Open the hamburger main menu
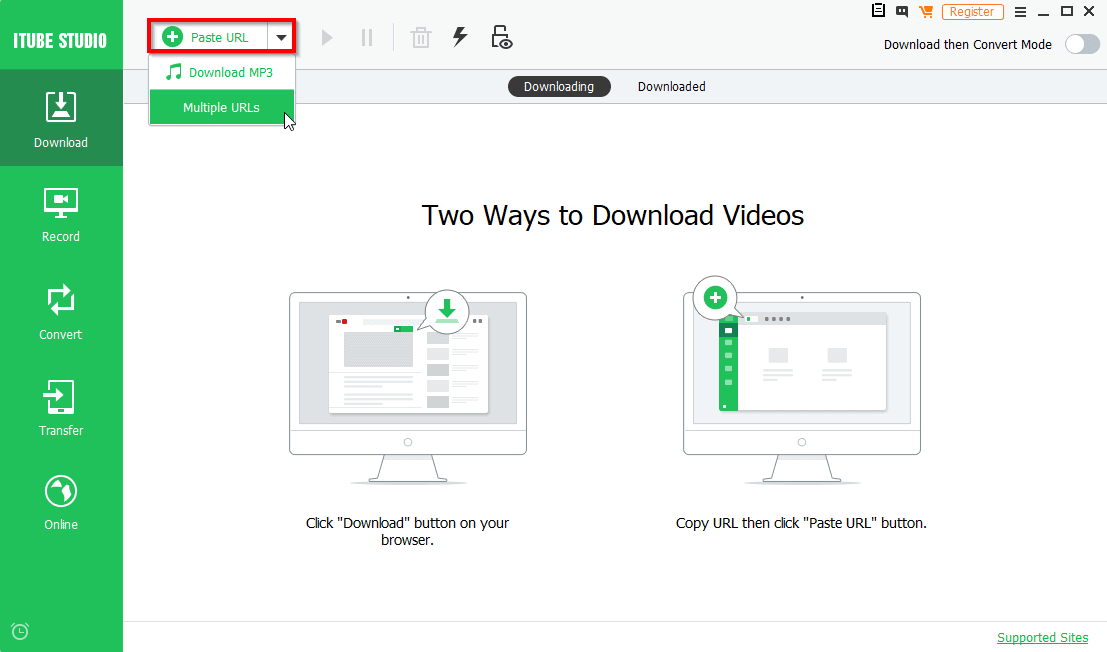The image size is (1107, 652). point(1020,11)
